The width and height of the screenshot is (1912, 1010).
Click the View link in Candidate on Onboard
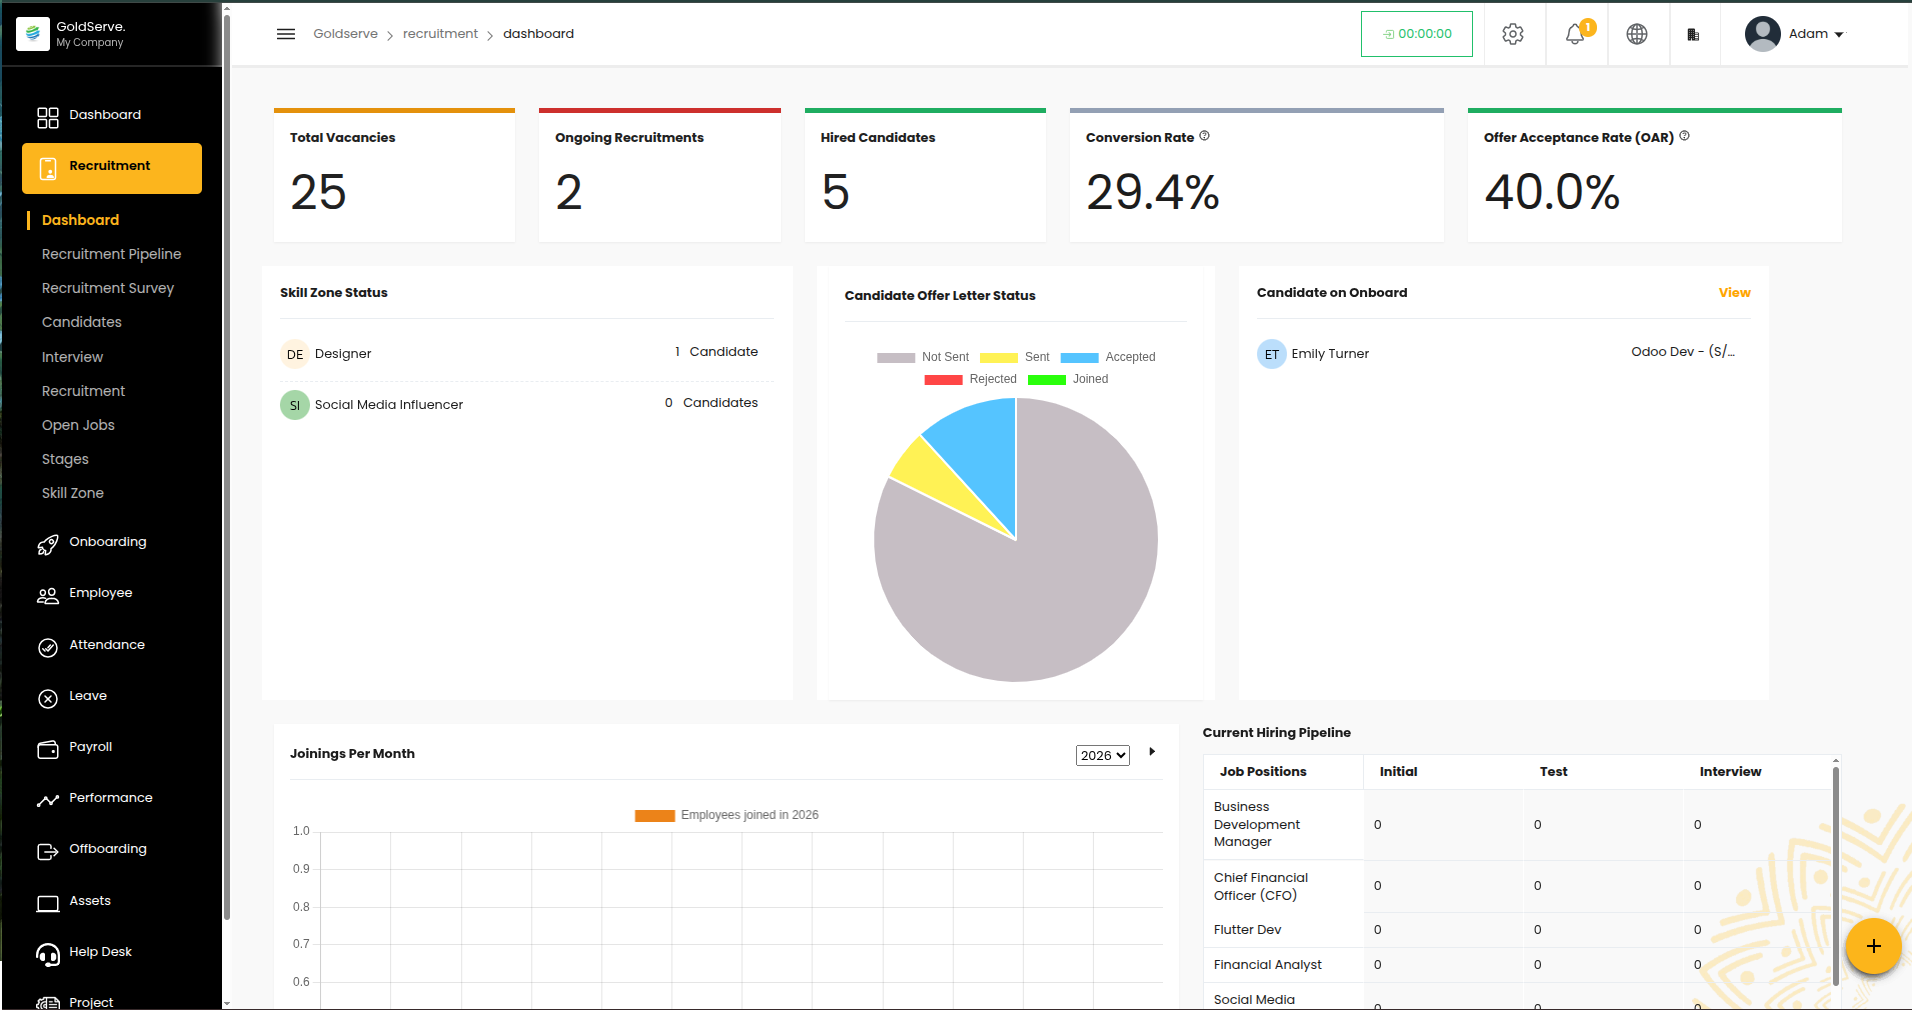(1734, 293)
